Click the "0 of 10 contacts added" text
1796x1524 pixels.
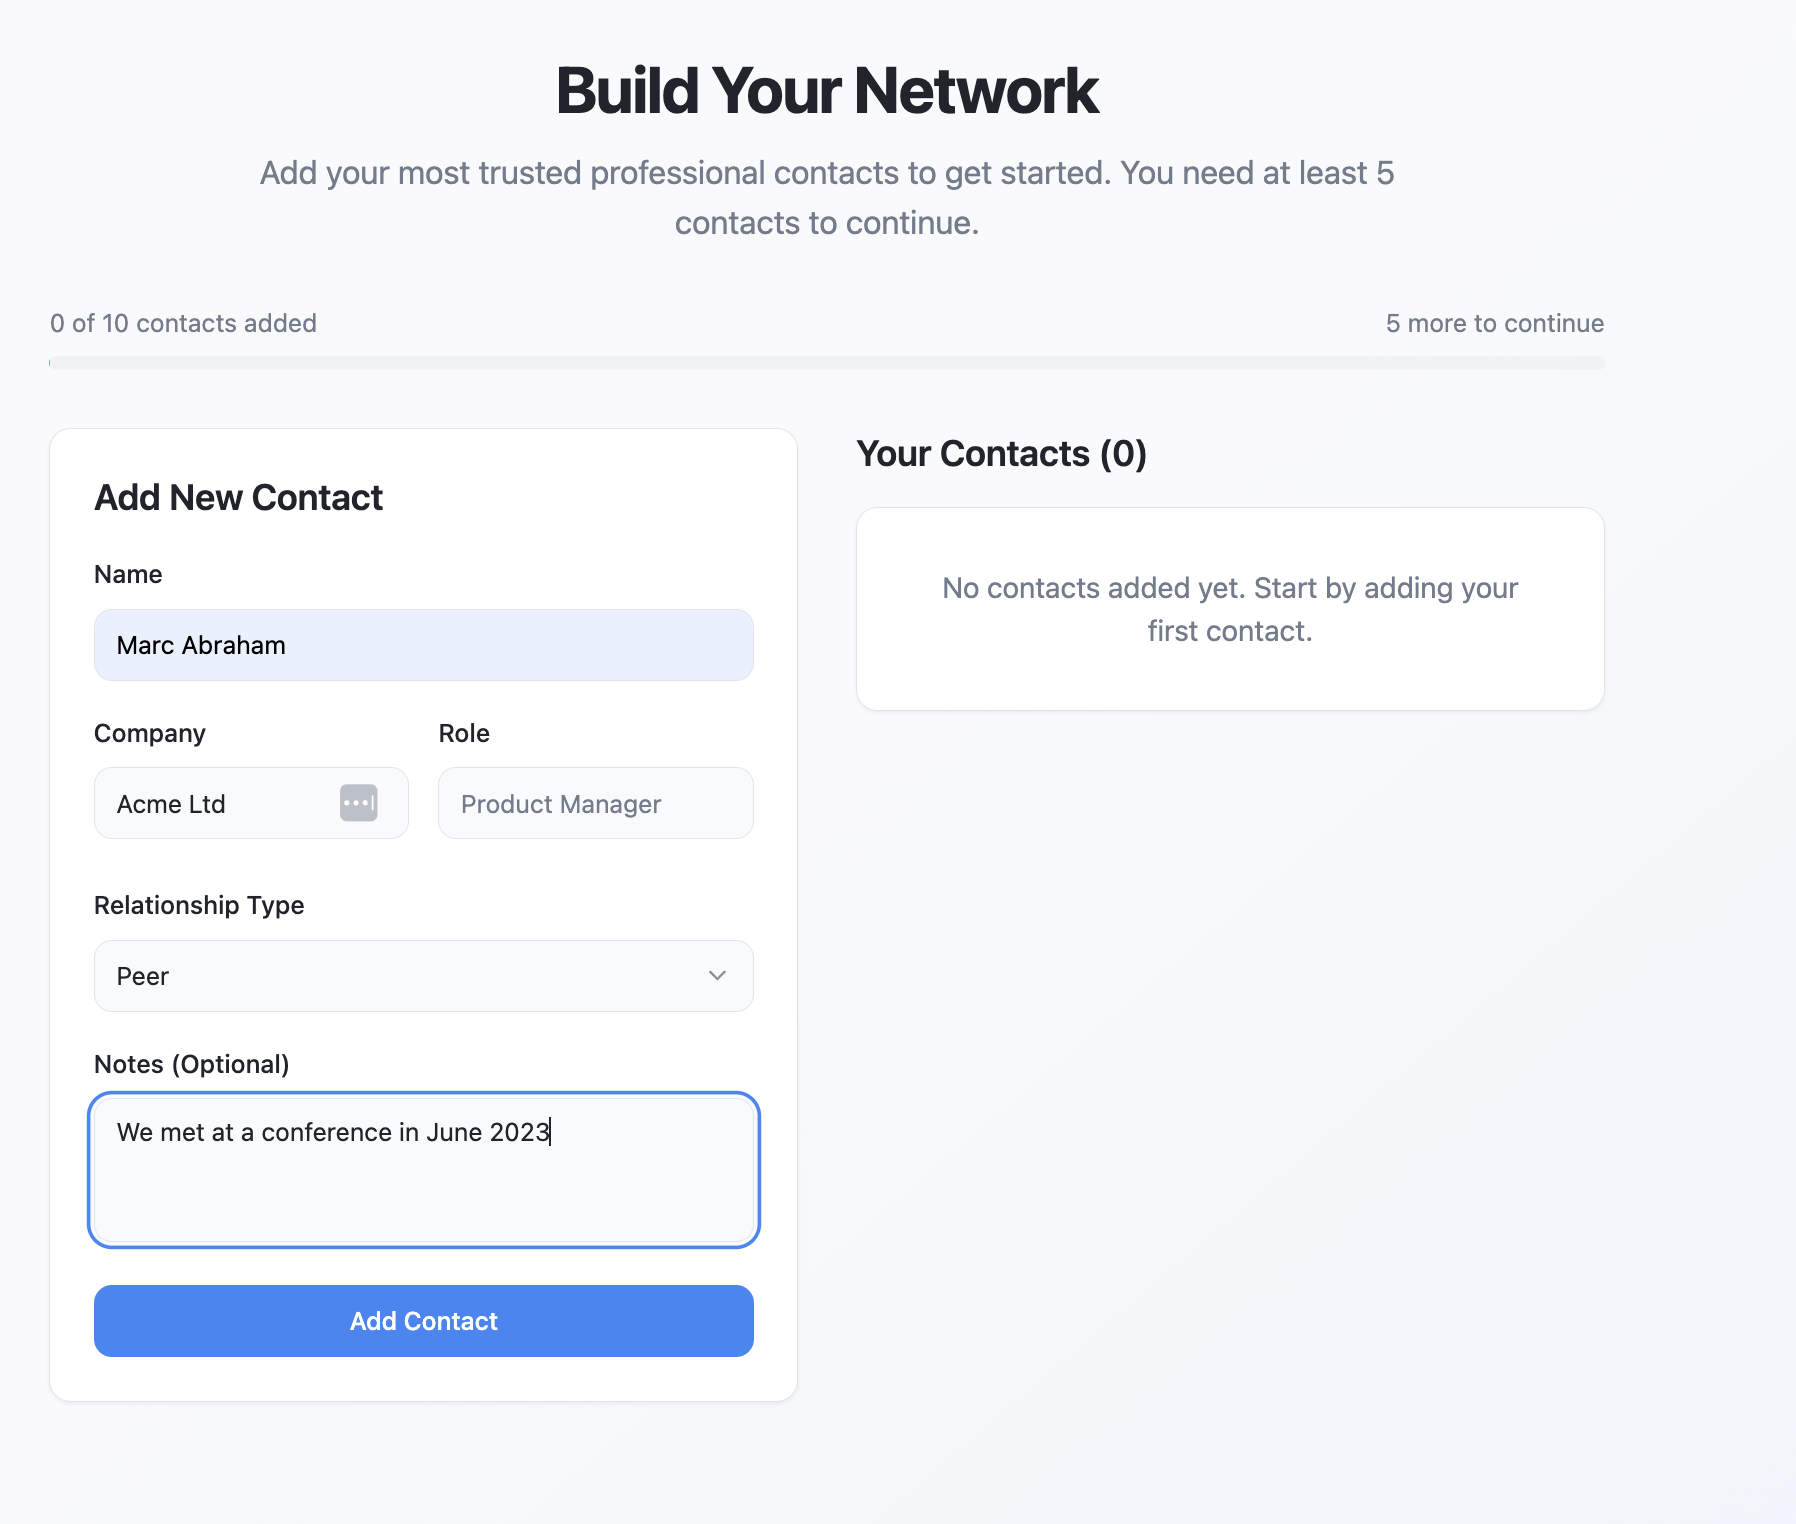(183, 323)
